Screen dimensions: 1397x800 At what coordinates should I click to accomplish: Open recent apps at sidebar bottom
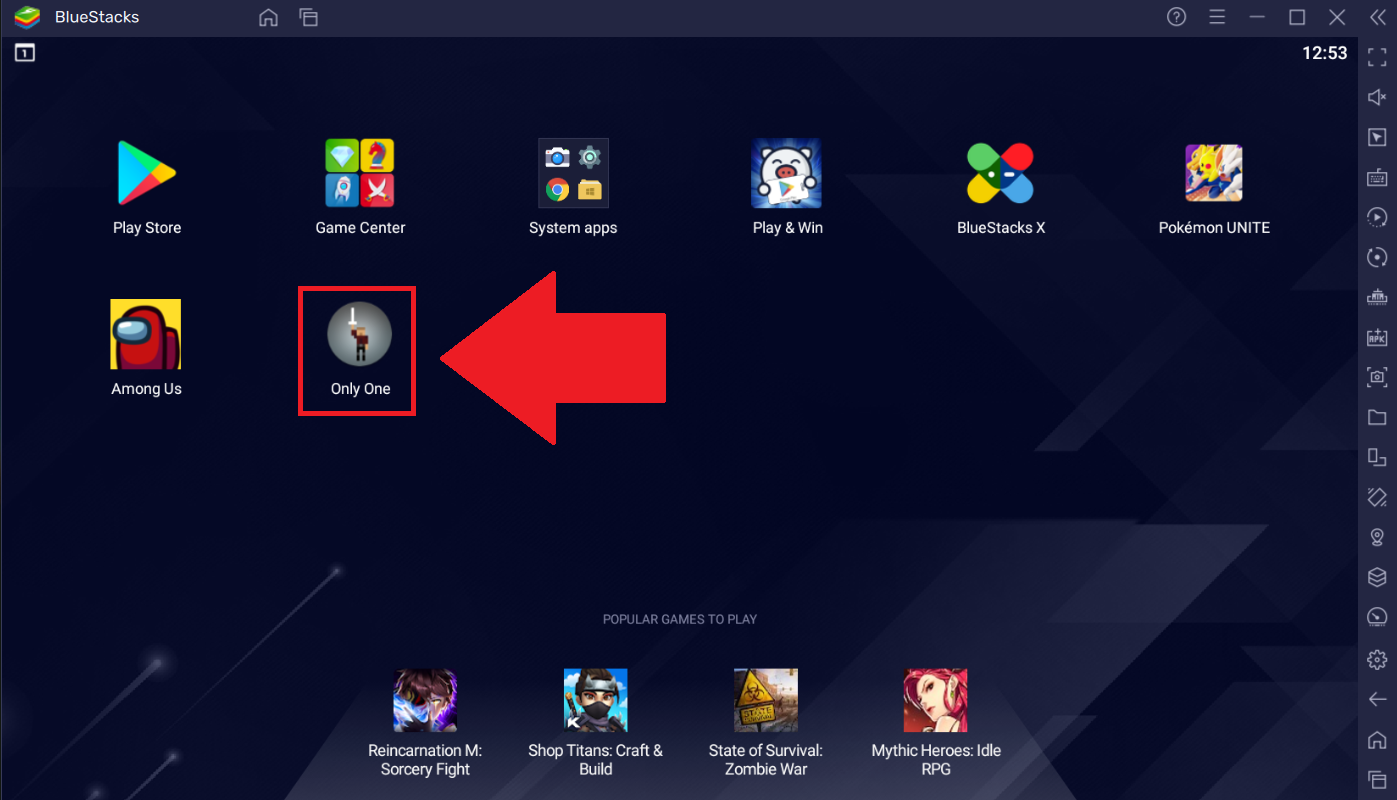1377,779
